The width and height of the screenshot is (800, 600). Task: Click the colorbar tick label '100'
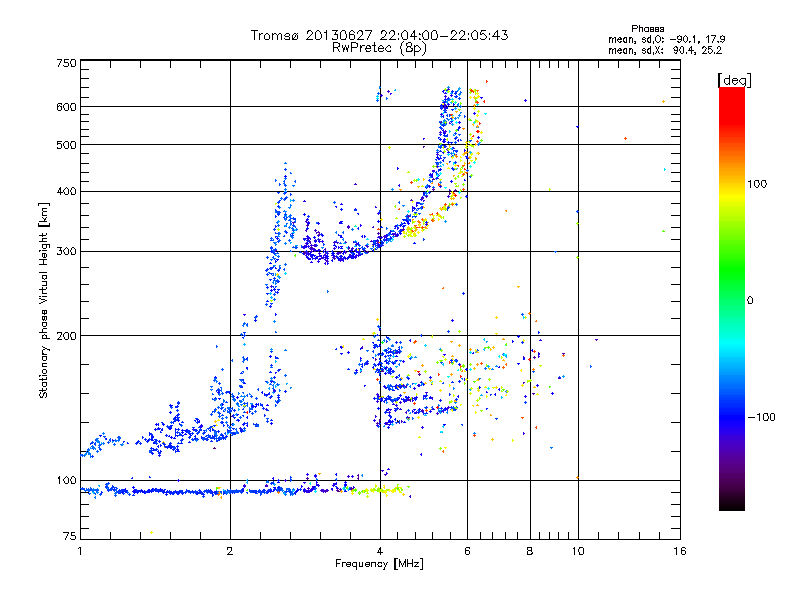(757, 184)
